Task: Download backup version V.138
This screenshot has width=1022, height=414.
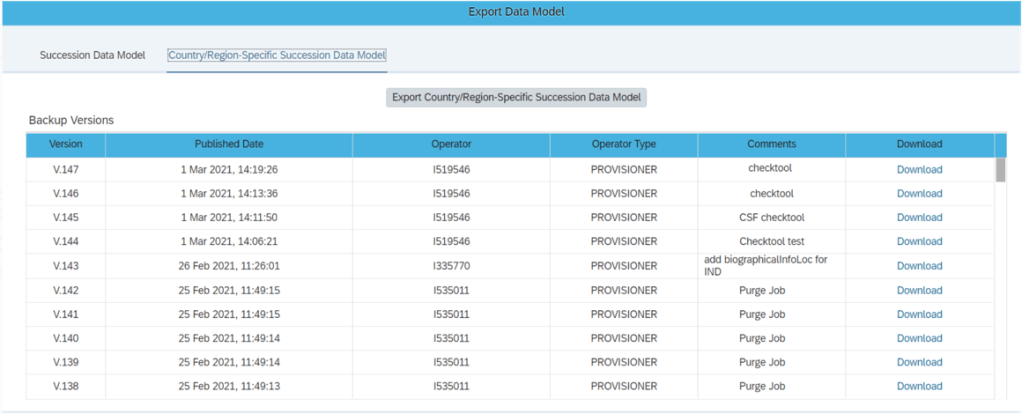Action: pyautogui.click(x=919, y=386)
